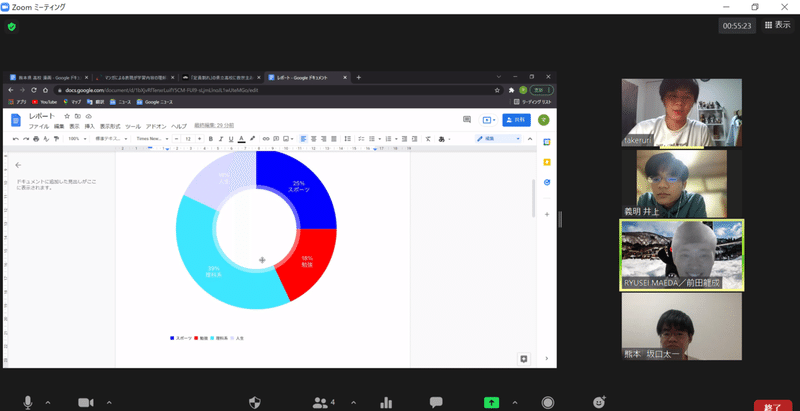
Task: Select 義明 井上 video thumbnail
Action: [x=682, y=184]
